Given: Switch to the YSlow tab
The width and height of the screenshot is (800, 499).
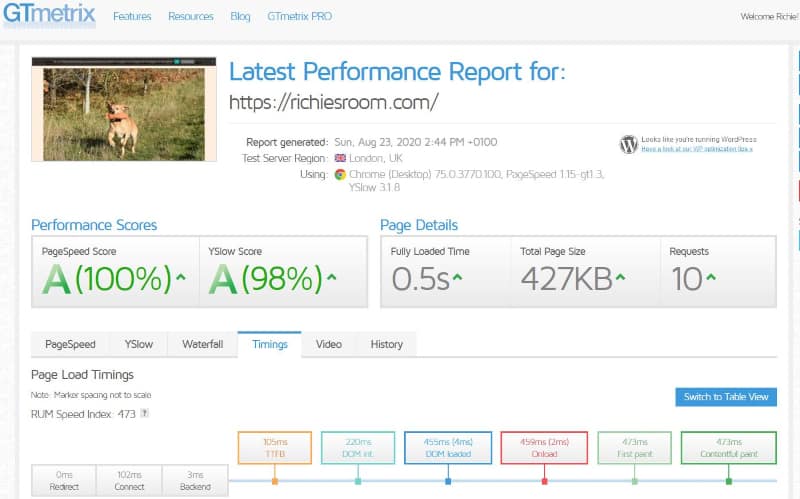Looking at the screenshot, I should (x=139, y=344).
